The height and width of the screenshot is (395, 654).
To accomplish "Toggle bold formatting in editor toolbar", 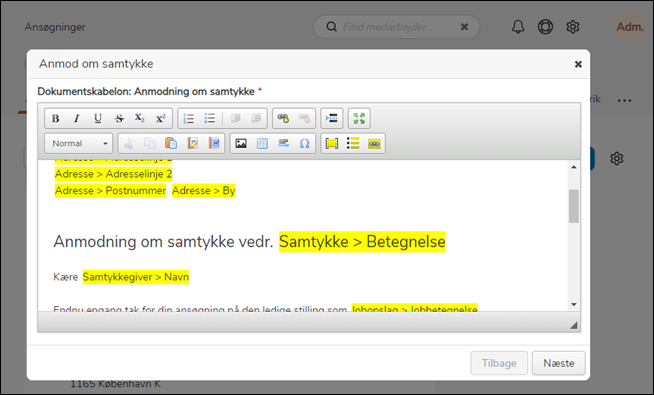I will (x=55, y=119).
